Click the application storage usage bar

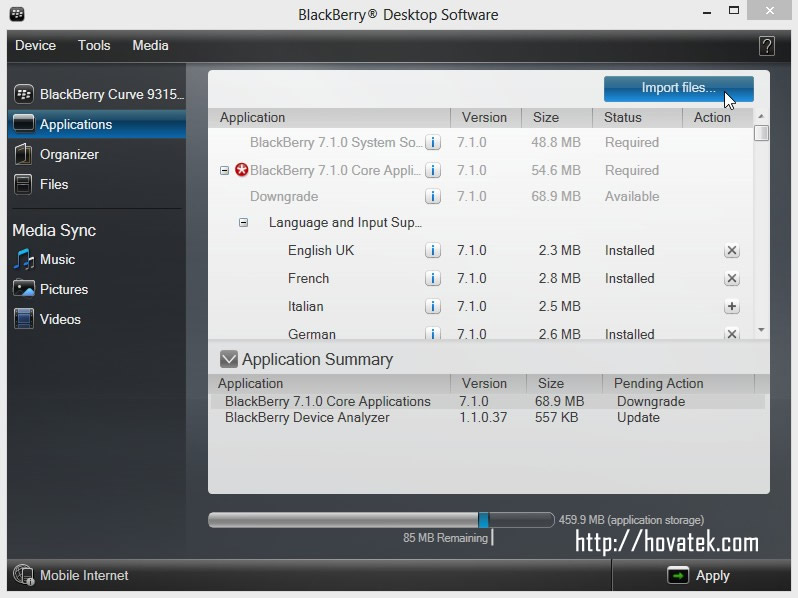381,520
